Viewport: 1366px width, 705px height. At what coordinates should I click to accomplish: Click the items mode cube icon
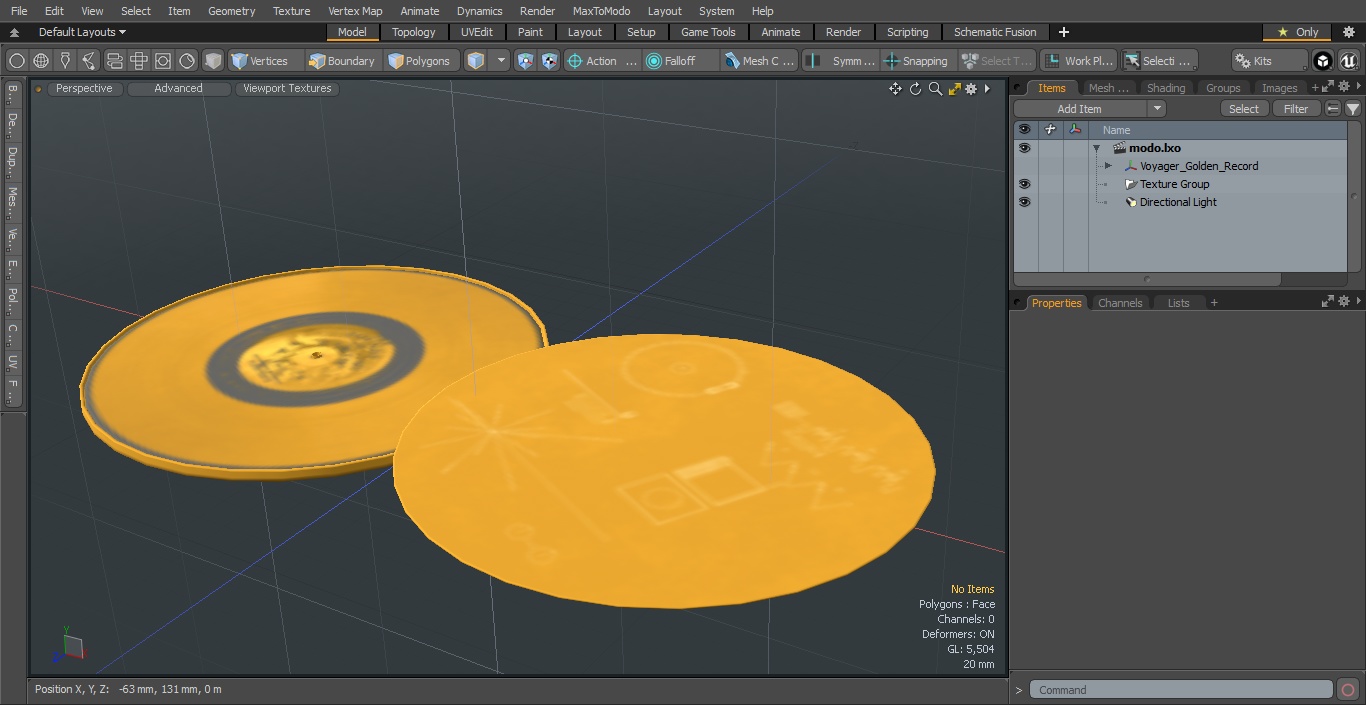(x=476, y=61)
